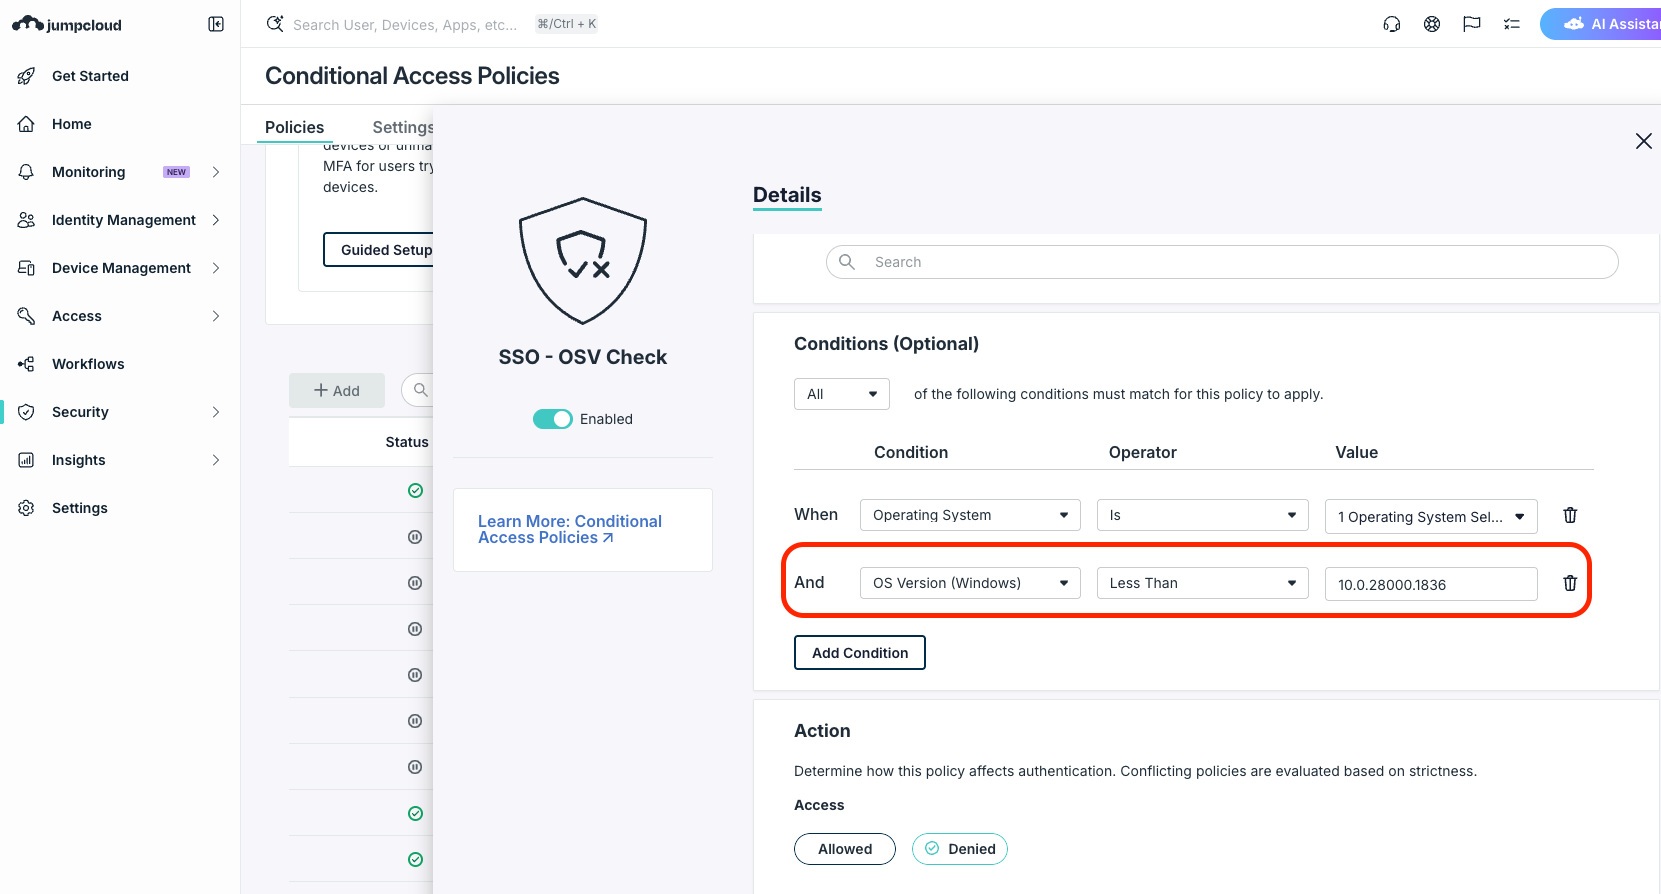Click the AI search magnifier icon

(275, 23)
